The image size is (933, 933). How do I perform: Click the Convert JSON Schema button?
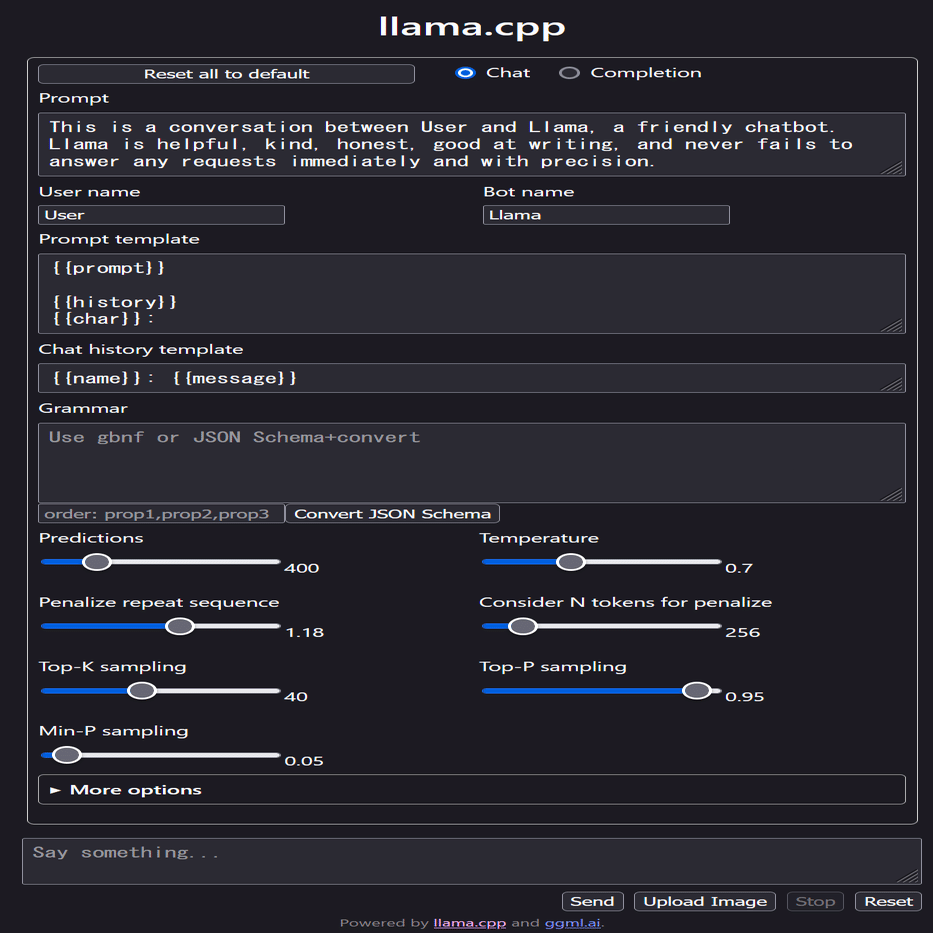click(393, 514)
